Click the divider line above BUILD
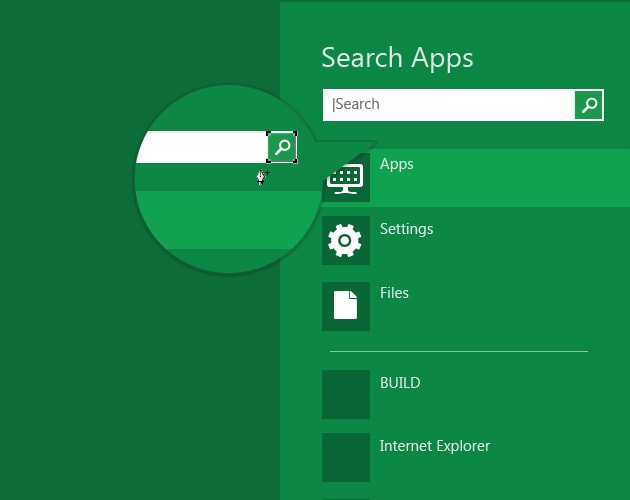Screen dimensions: 630x500 coord(459,351)
